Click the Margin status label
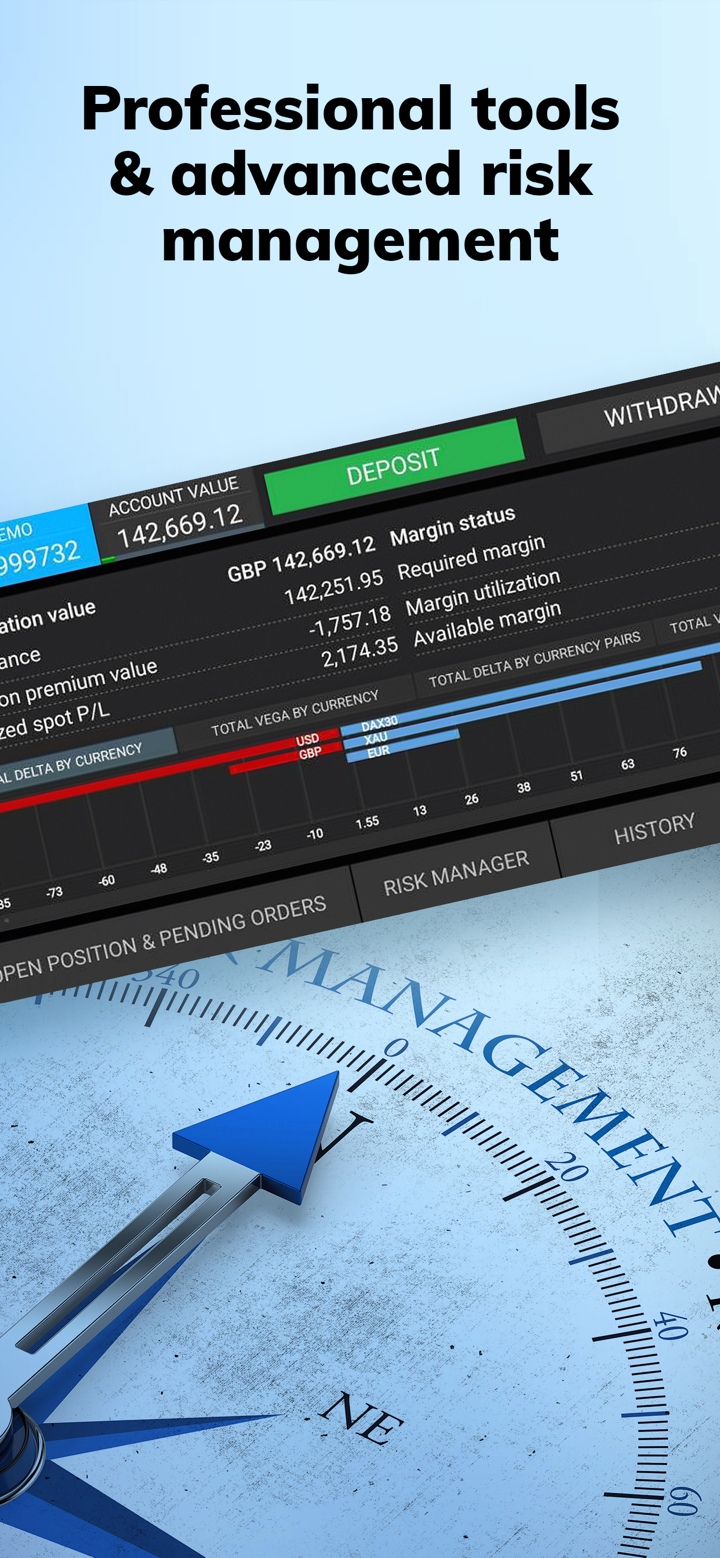The height and width of the screenshot is (1558, 720). coord(452,527)
